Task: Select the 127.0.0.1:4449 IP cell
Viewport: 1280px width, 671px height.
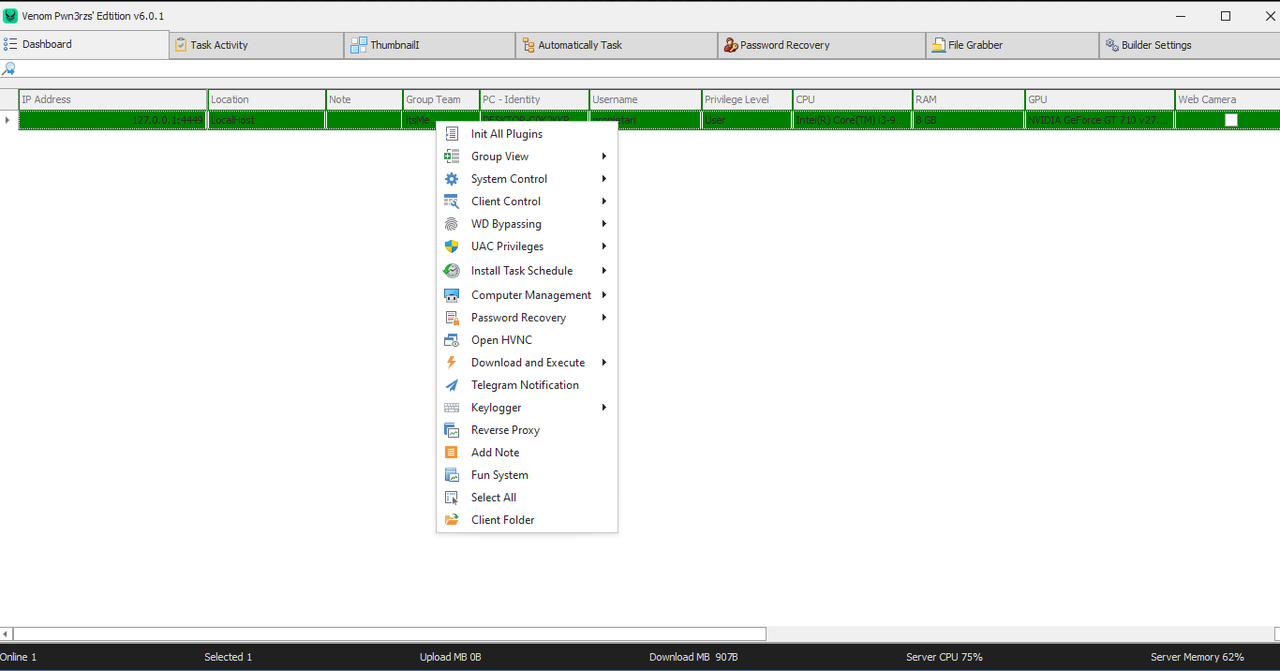Action: pos(113,120)
